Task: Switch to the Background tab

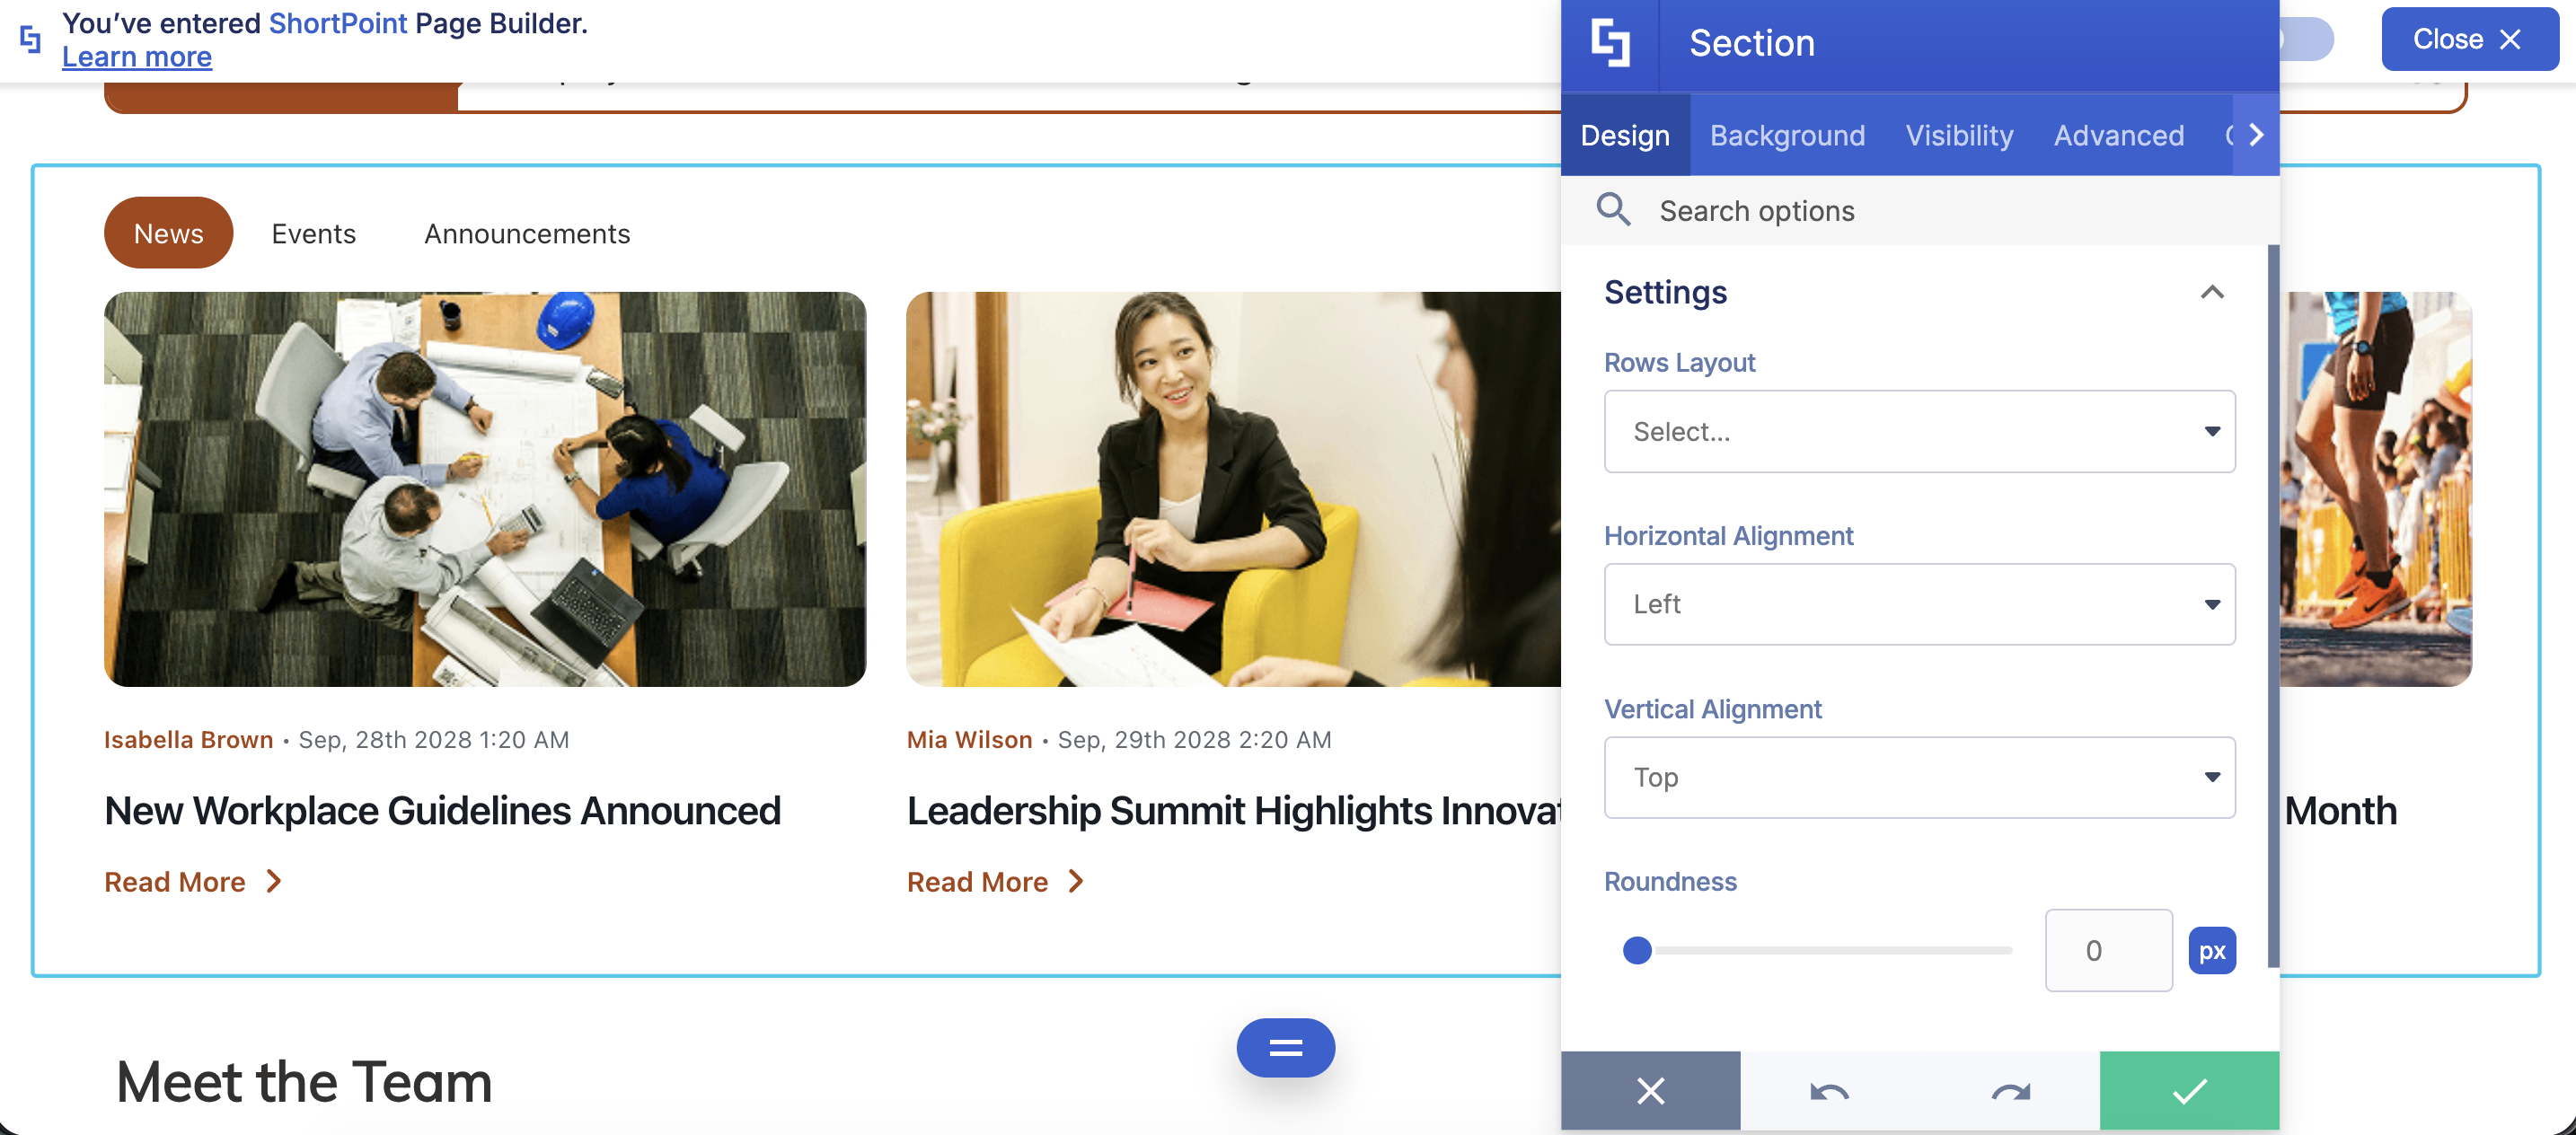Action: (x=1787, y=135)
